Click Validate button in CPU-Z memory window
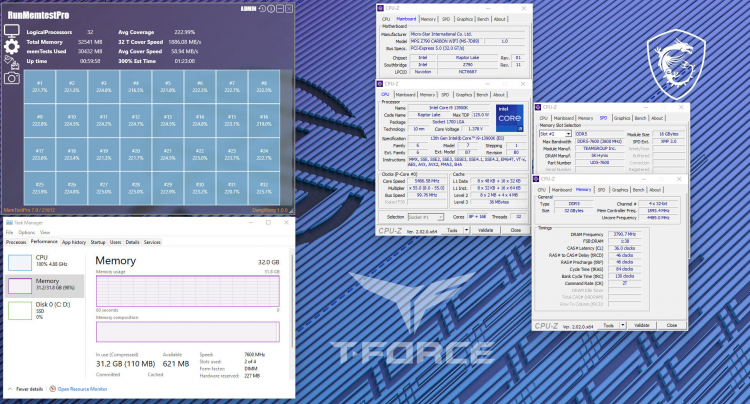This screenshot has height=404, width=750. click(641, 325)
